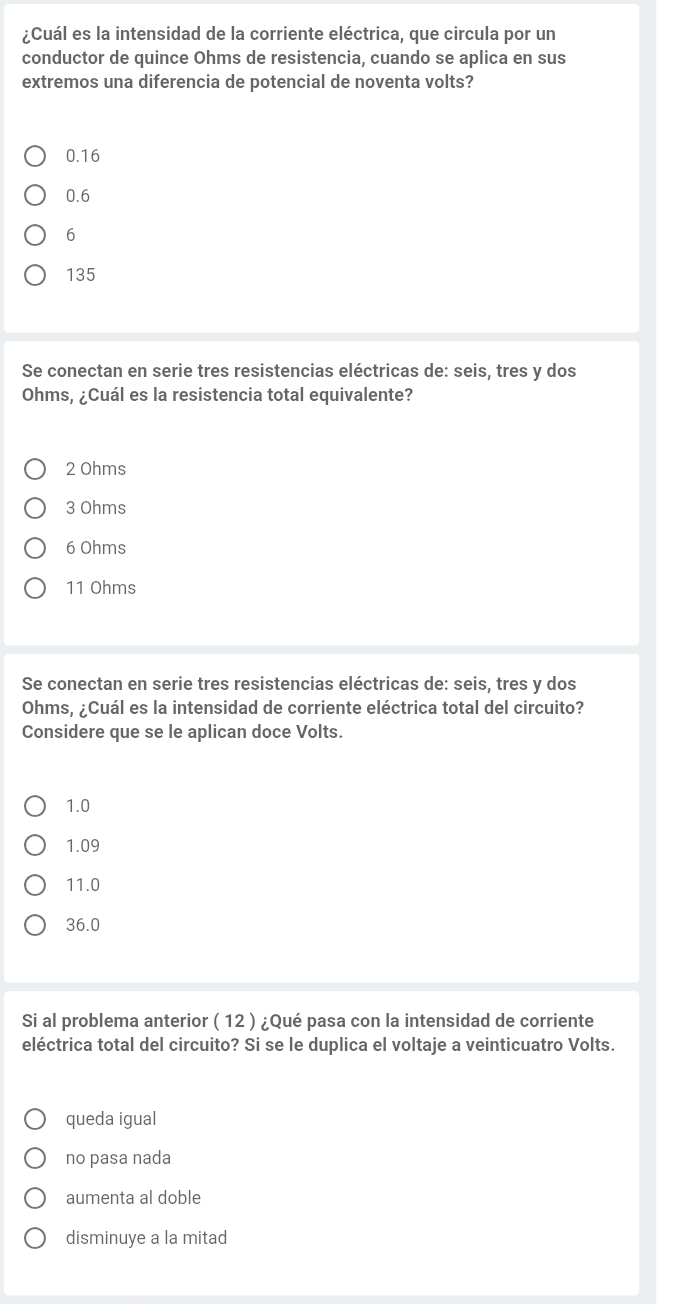Image resolution: width=687 pixels, height=1304 pixels.
Task: Click the question about resistencia total equivalente
Action: point(298,383)
